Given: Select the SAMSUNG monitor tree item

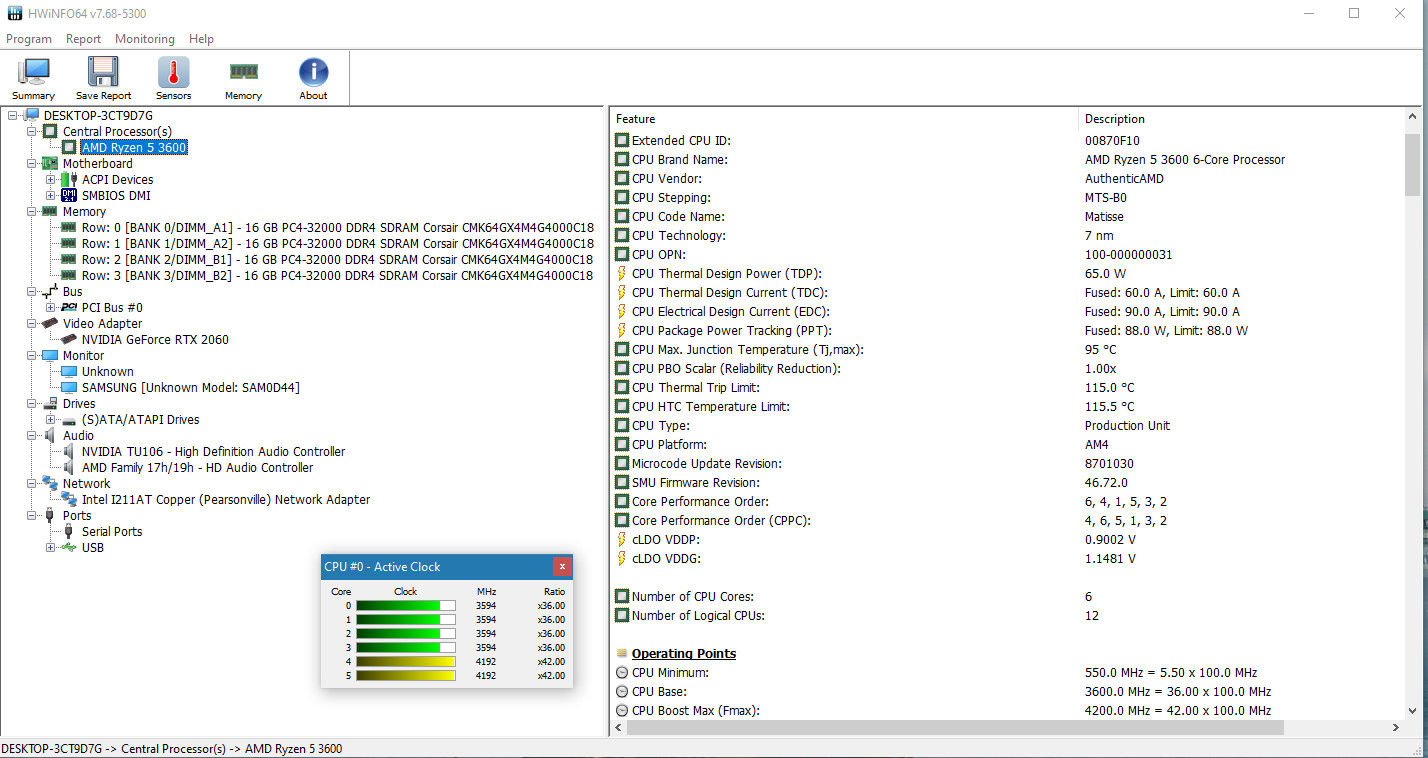Looking at the screenshot, I should [x=190, y=388].
